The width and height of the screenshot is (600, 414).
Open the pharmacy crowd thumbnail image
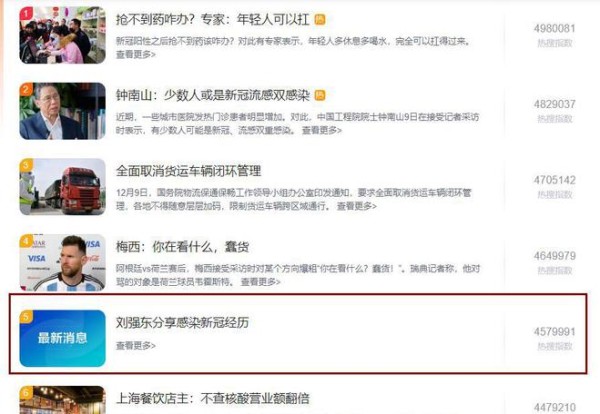(x=62, y=35)
